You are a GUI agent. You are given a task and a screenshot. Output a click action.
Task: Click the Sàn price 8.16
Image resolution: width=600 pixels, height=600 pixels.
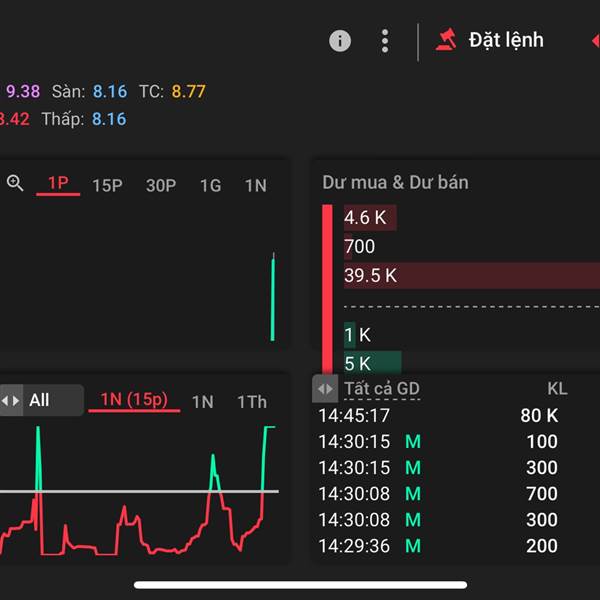pyautogui.click(x=110, y=91)
